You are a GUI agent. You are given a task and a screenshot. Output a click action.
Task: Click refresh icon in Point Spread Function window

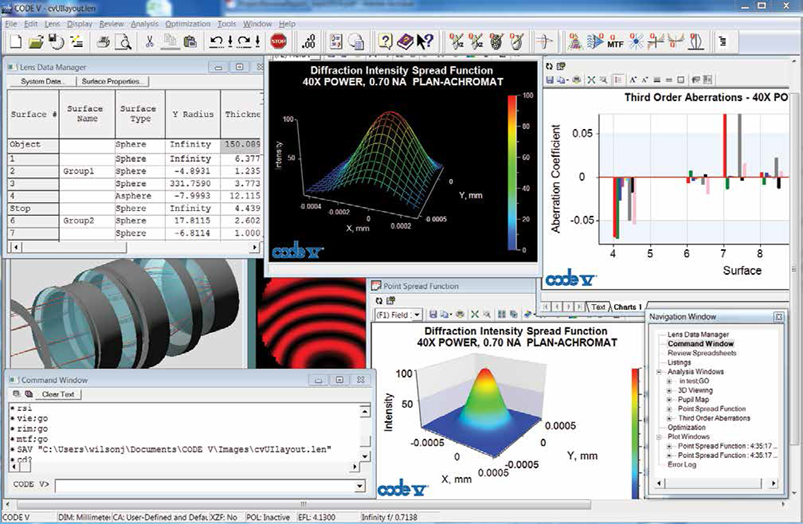[379, 301]
